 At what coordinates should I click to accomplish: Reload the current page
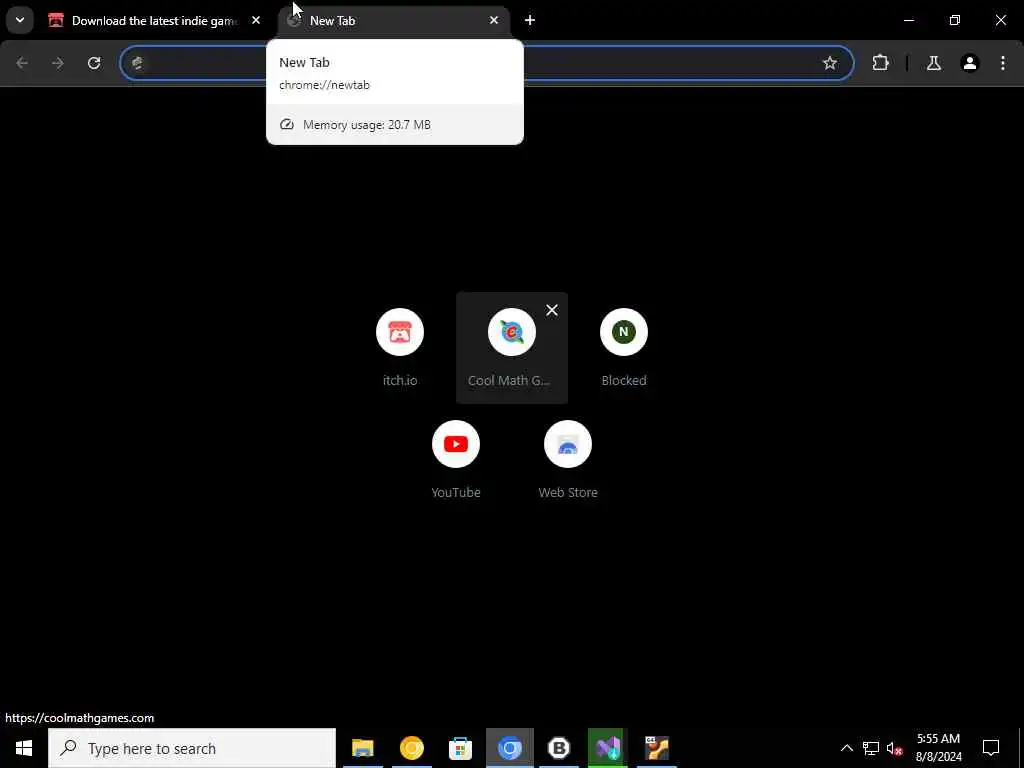tap(94, 63)
